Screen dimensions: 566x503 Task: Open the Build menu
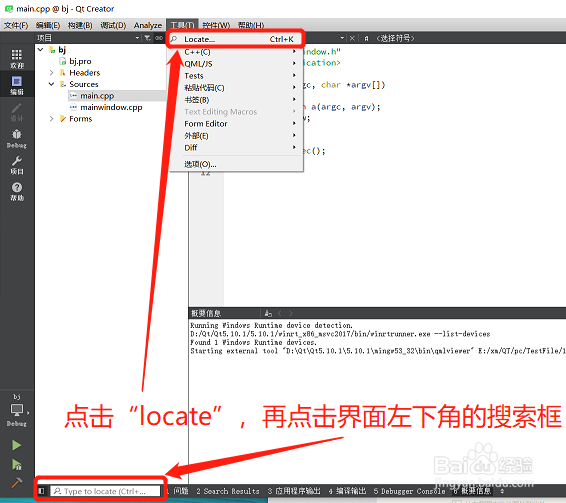coord(80,25)
